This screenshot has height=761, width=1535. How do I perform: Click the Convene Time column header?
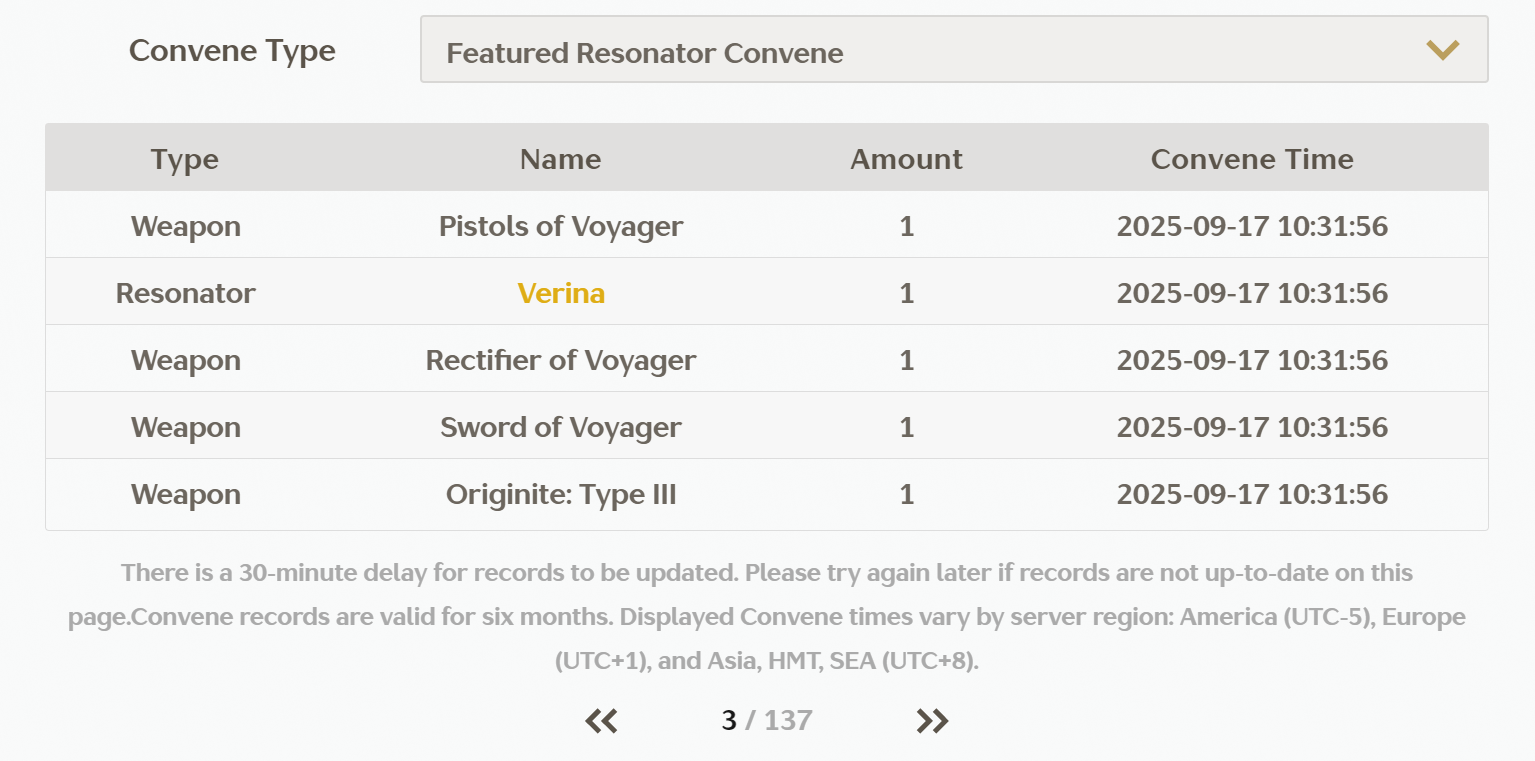pos(1252,159)
